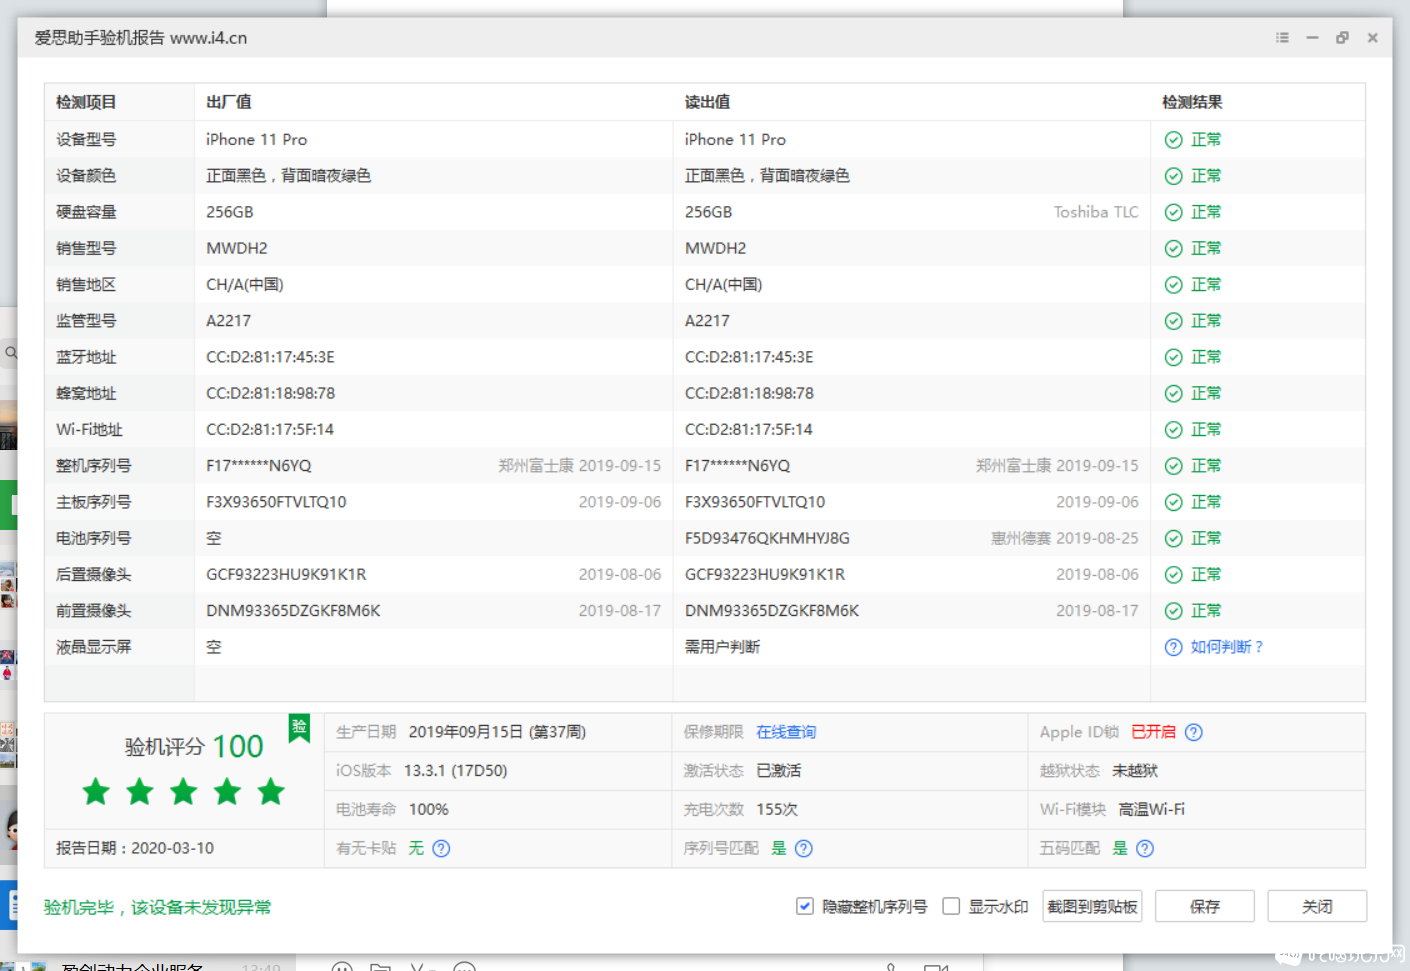Click the 已激活 activation status value
This screenshot has height=971, width=1410.
(778, 771)
